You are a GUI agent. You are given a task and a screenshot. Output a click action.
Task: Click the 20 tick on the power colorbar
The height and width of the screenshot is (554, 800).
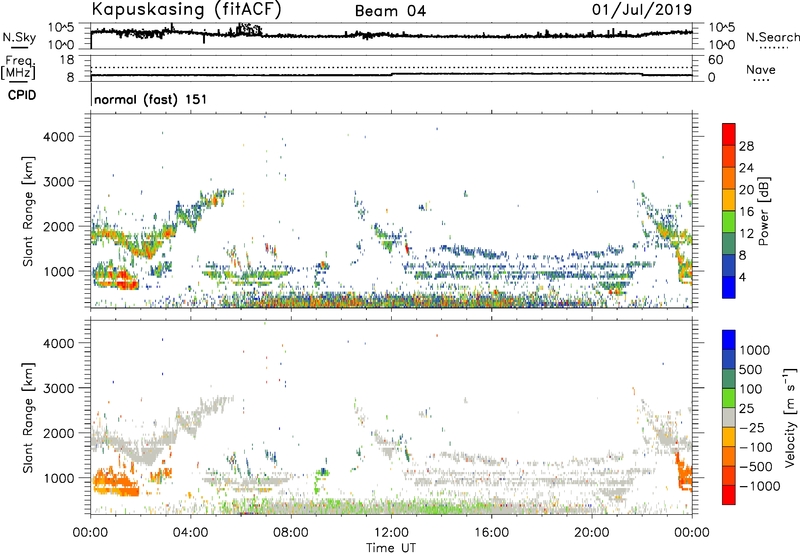click(746, 190)
